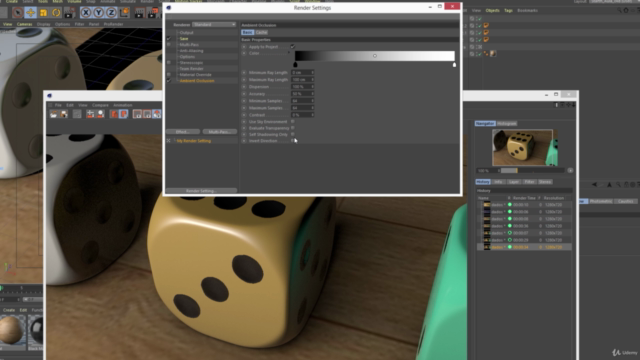The width and height of the screenshot is (640, 360).
Task: Click the Multi-Pass... button
Action: pyautogui.click(x=220, y=132)
